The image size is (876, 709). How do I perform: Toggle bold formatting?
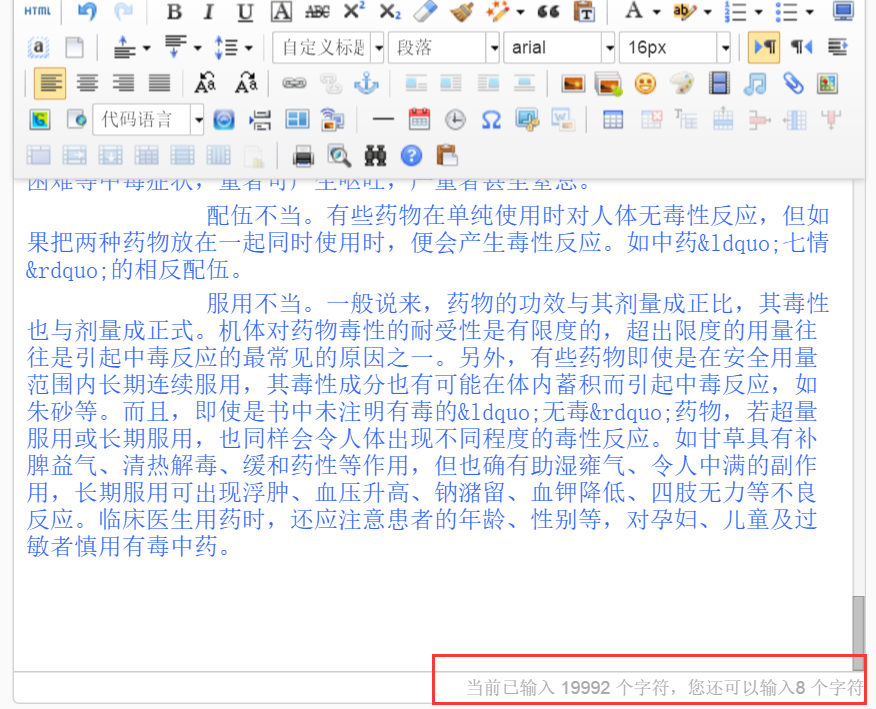point(174,11)
